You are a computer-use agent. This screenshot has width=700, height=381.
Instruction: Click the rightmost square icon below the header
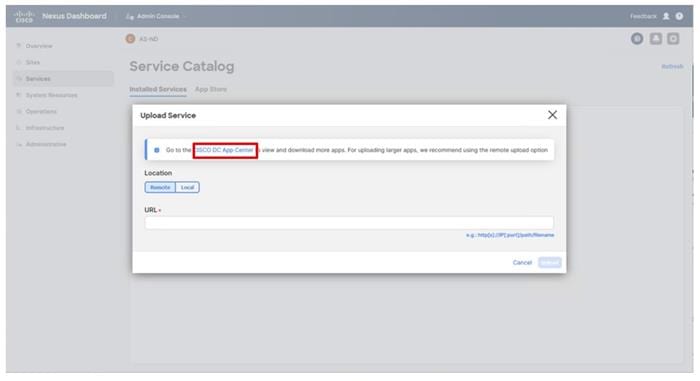click(673, 39)
